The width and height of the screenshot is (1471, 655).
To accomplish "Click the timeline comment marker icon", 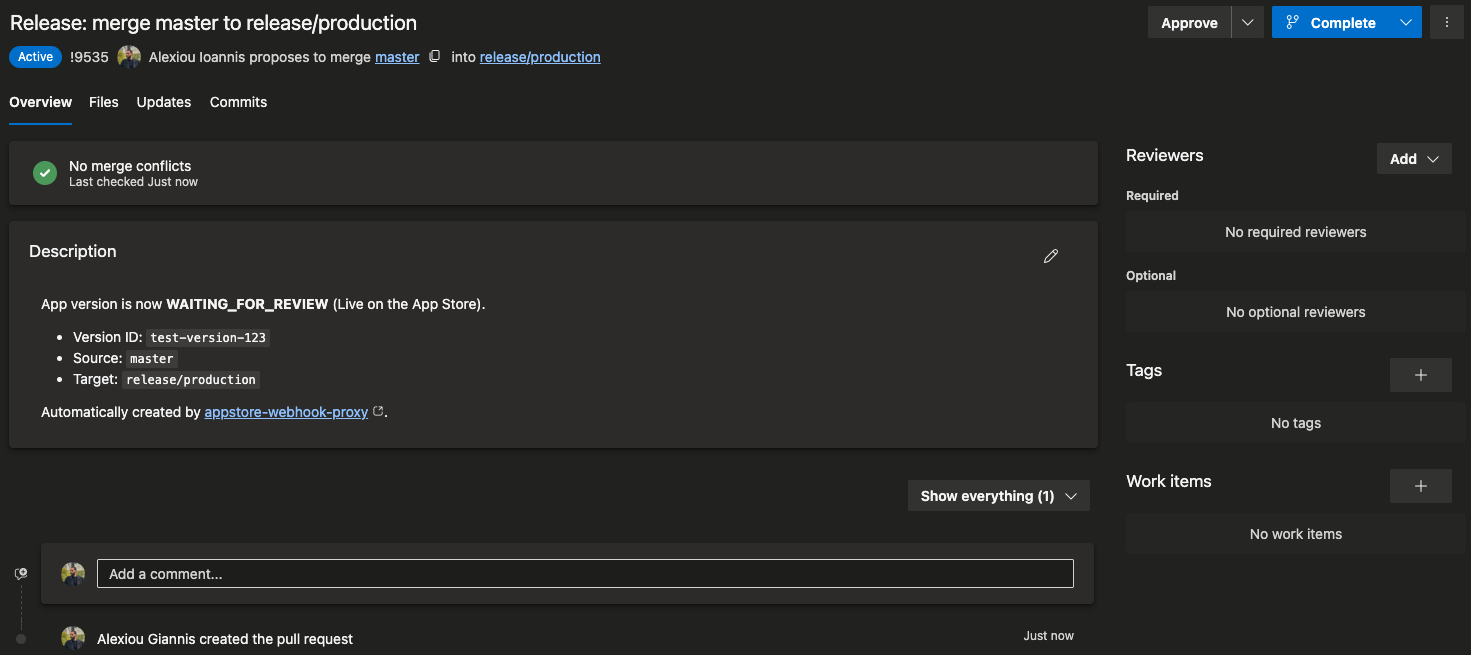I will coord(21,574).
